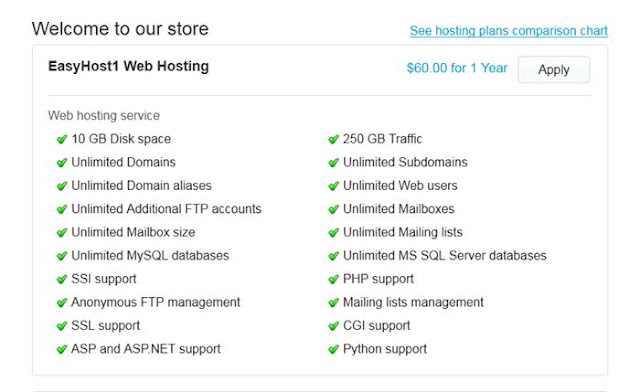Click the checkmark next to Python support

333,349
